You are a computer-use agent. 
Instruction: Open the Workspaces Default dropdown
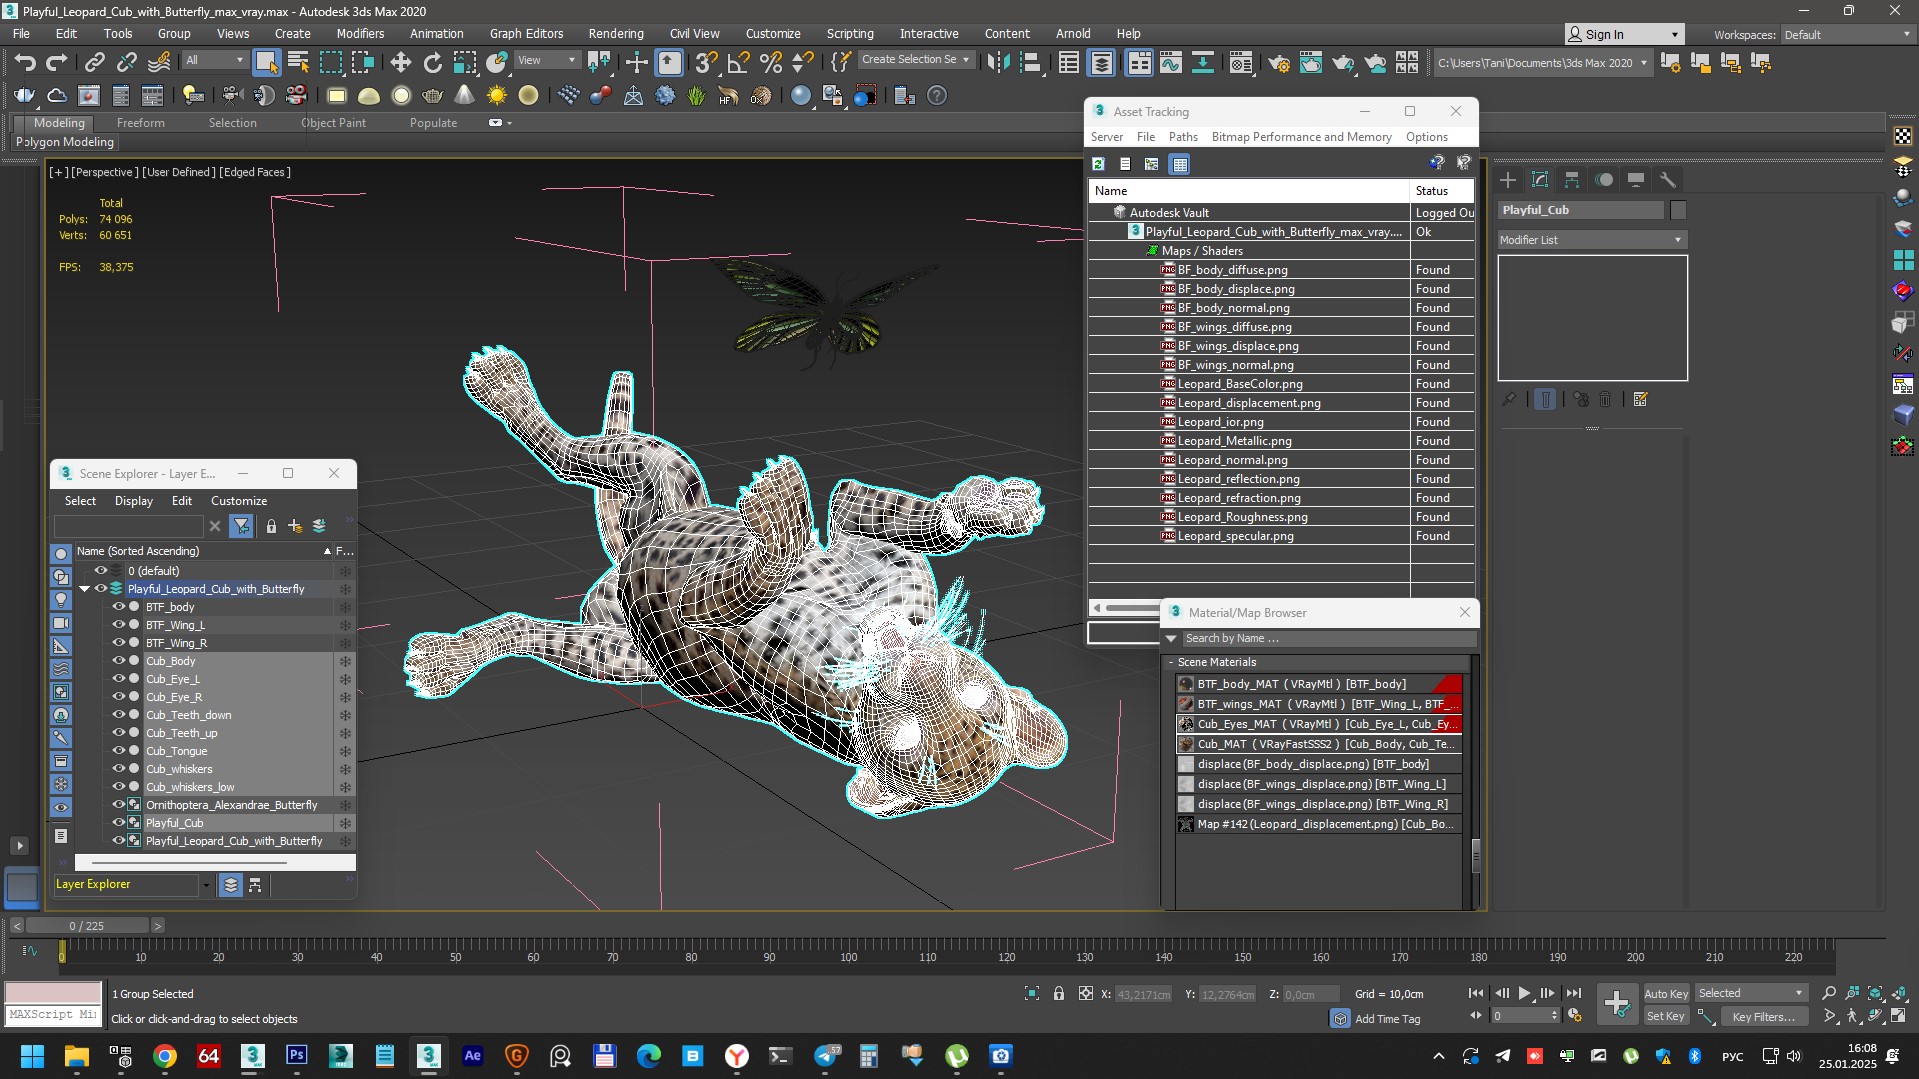(x=1847, y=34)
